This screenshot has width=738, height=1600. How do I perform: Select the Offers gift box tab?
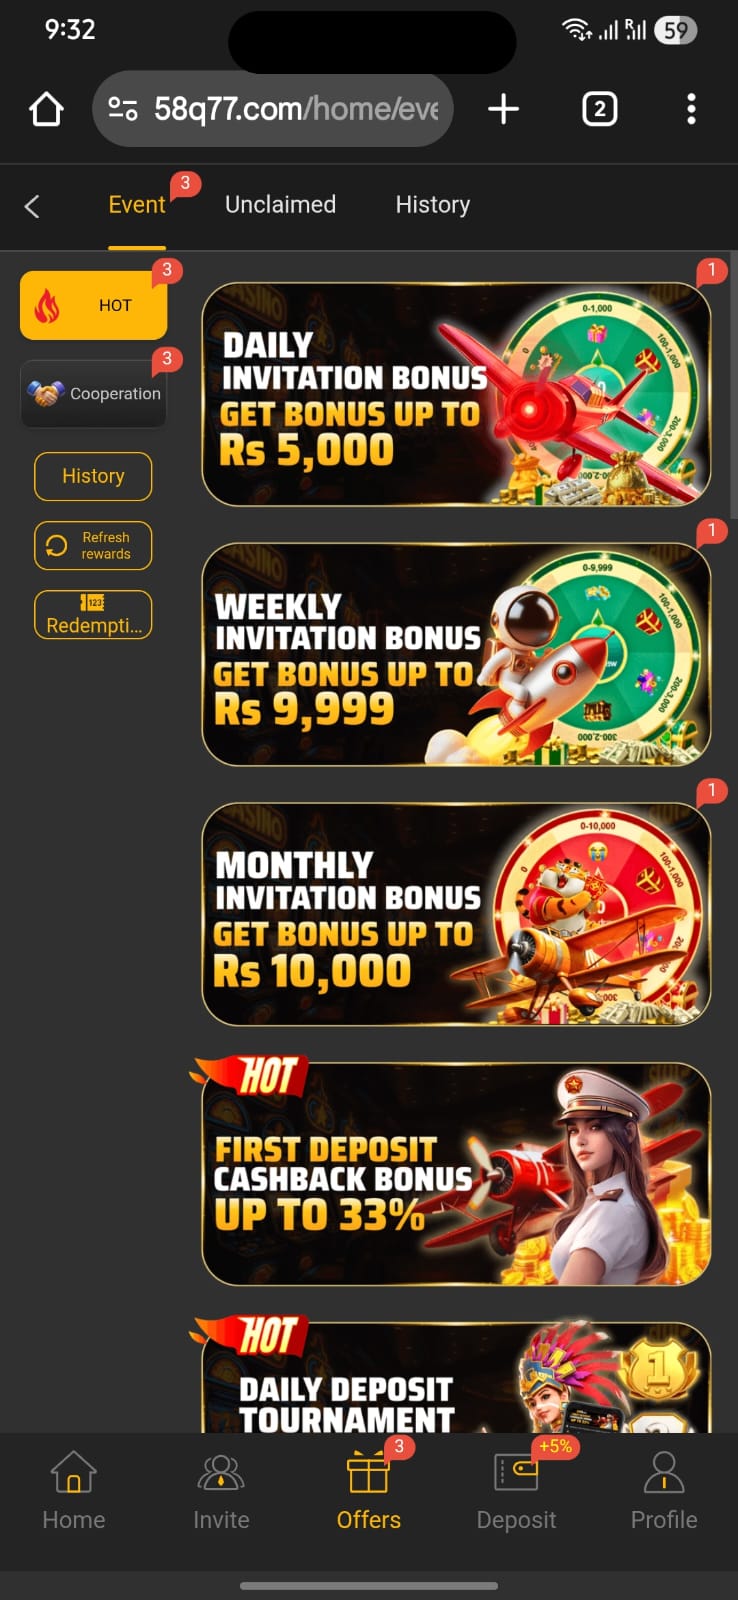pos(369,1491)
